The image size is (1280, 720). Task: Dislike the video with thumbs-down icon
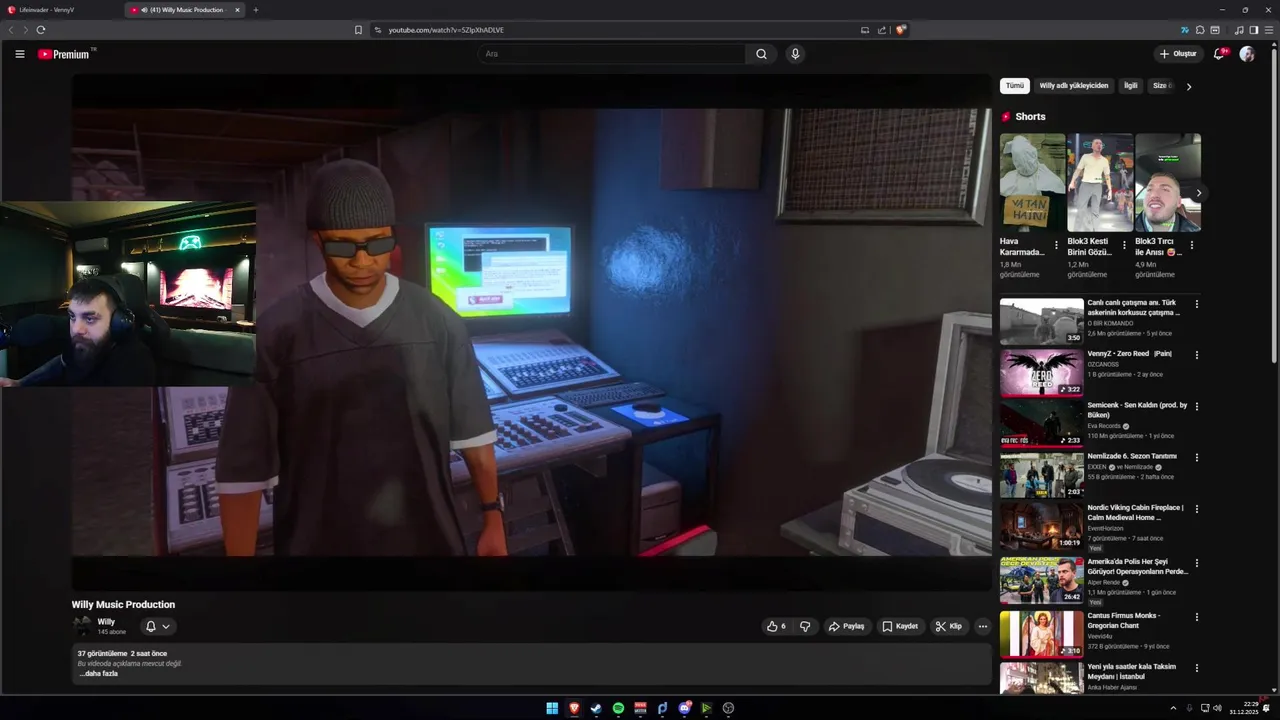pyautogui.click(x=805, y=626)
